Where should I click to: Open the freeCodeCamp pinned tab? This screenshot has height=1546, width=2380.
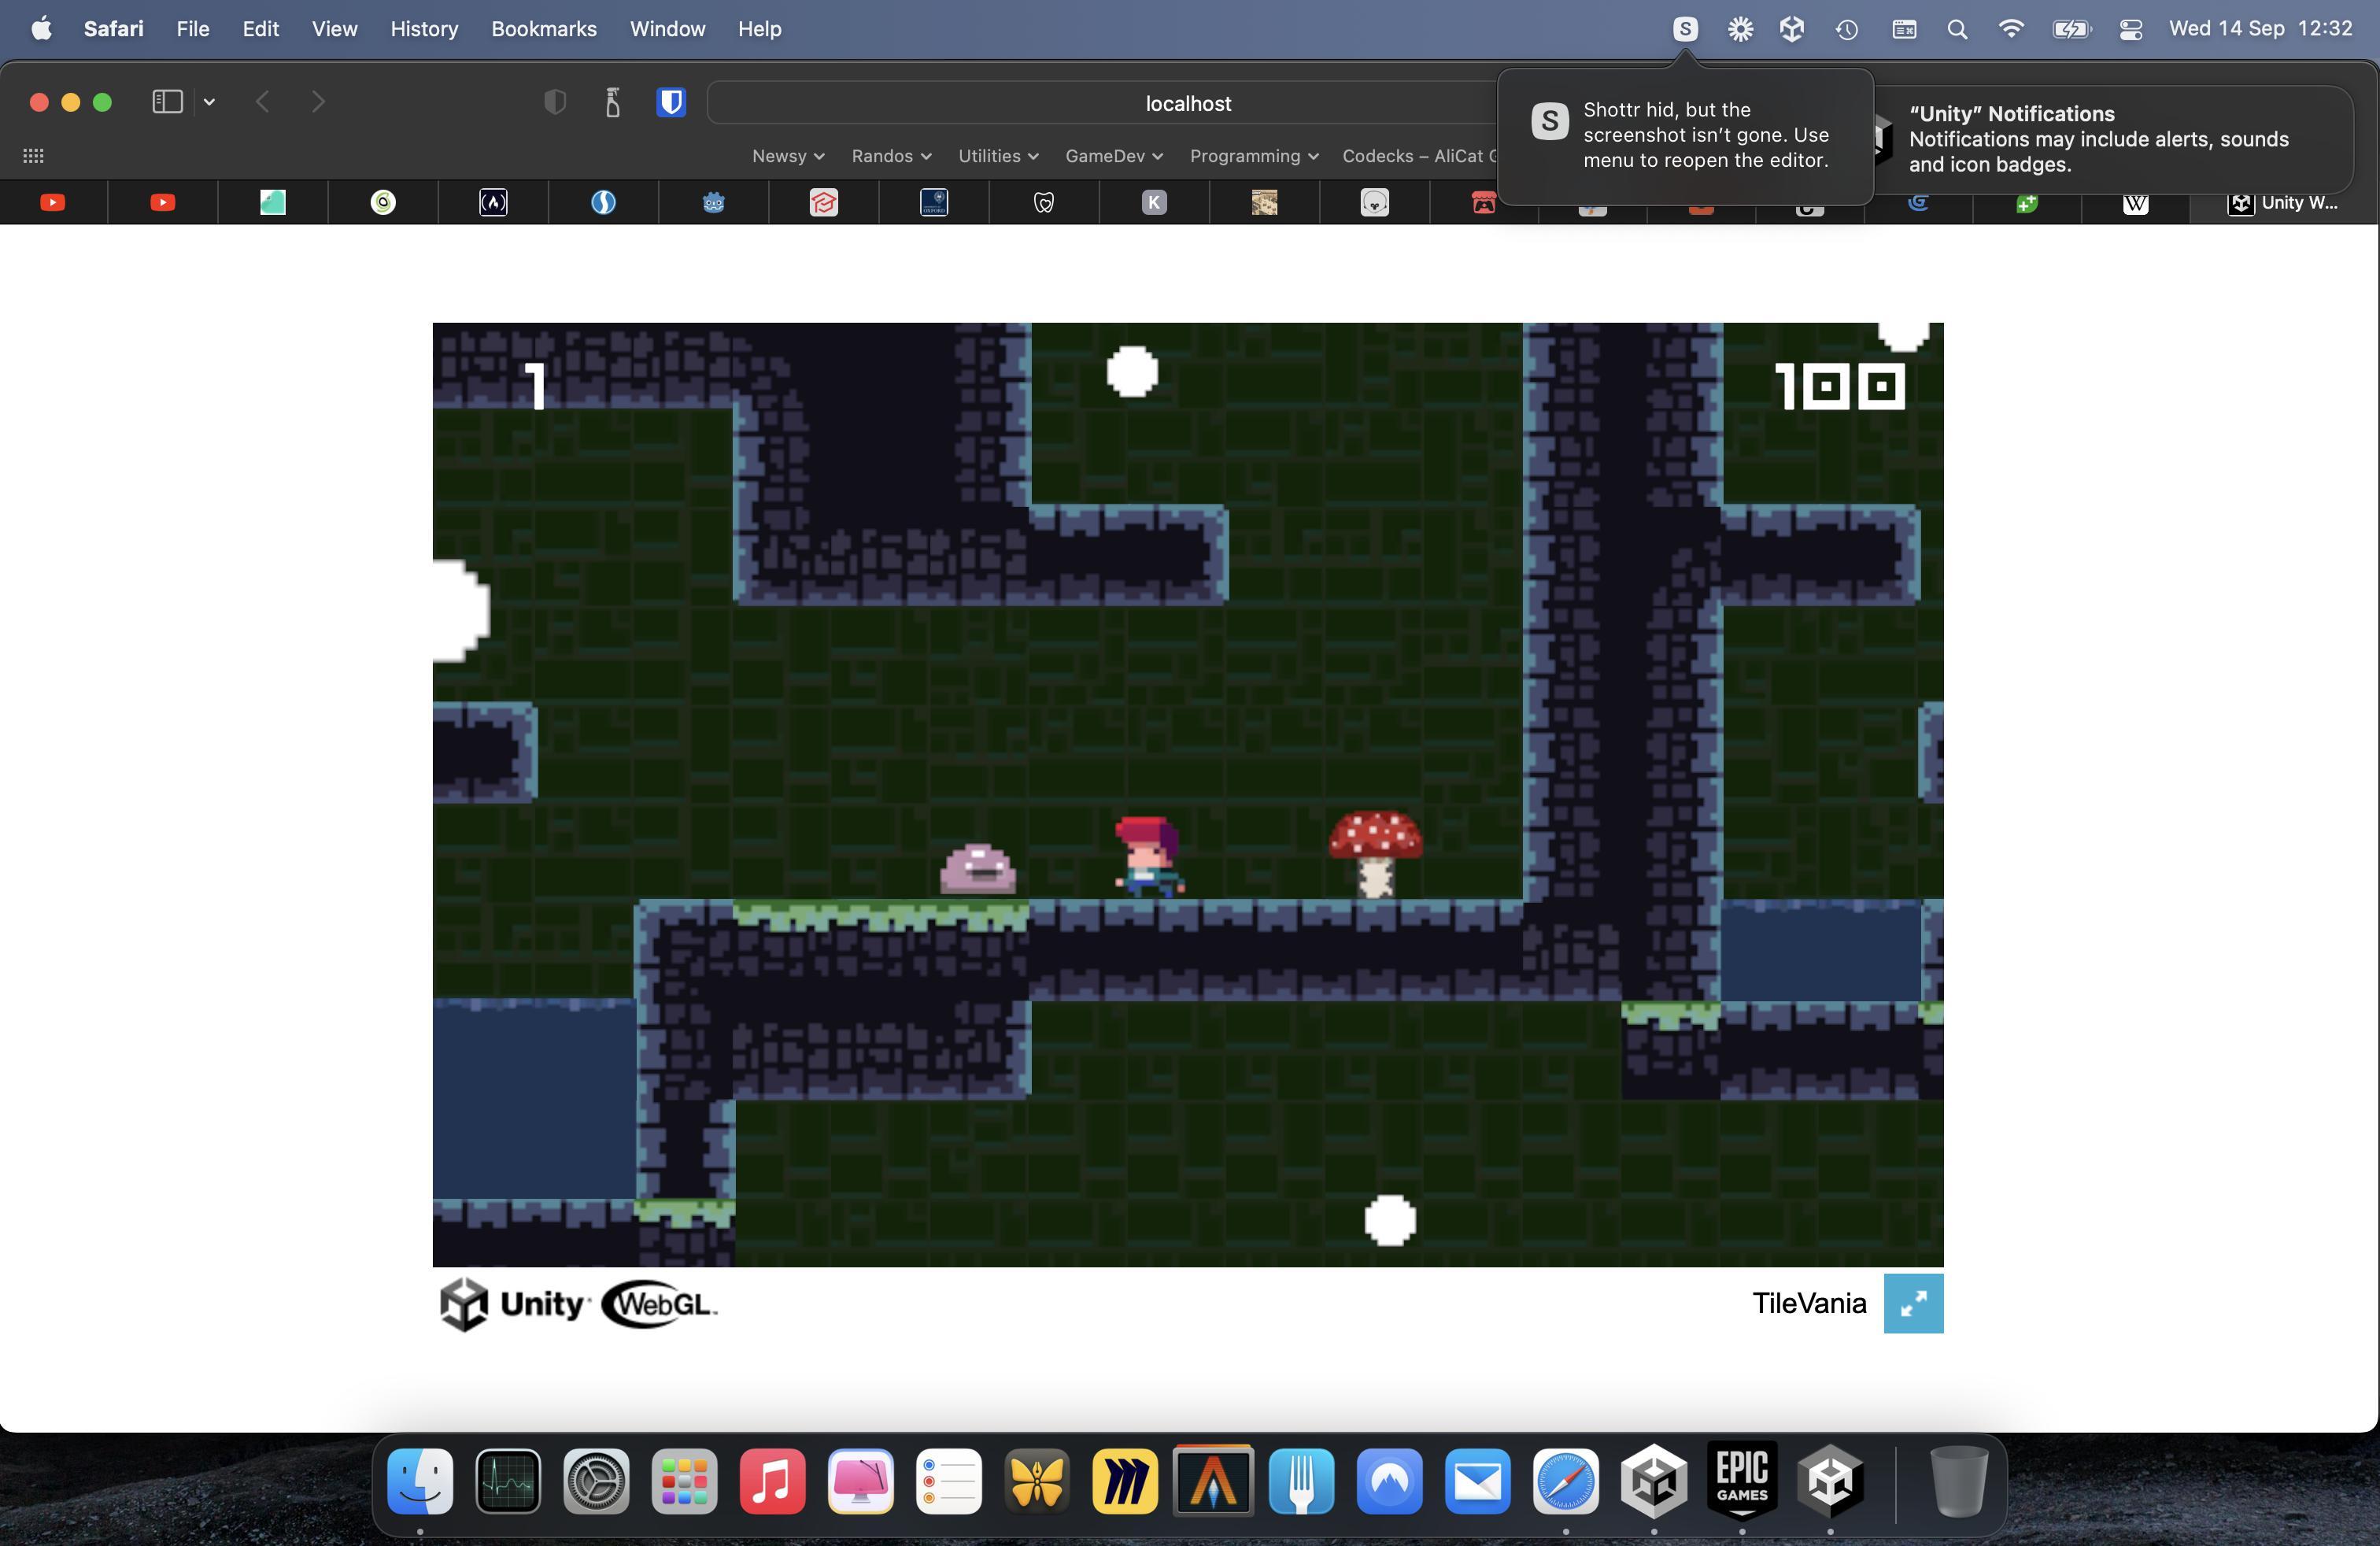493,203
